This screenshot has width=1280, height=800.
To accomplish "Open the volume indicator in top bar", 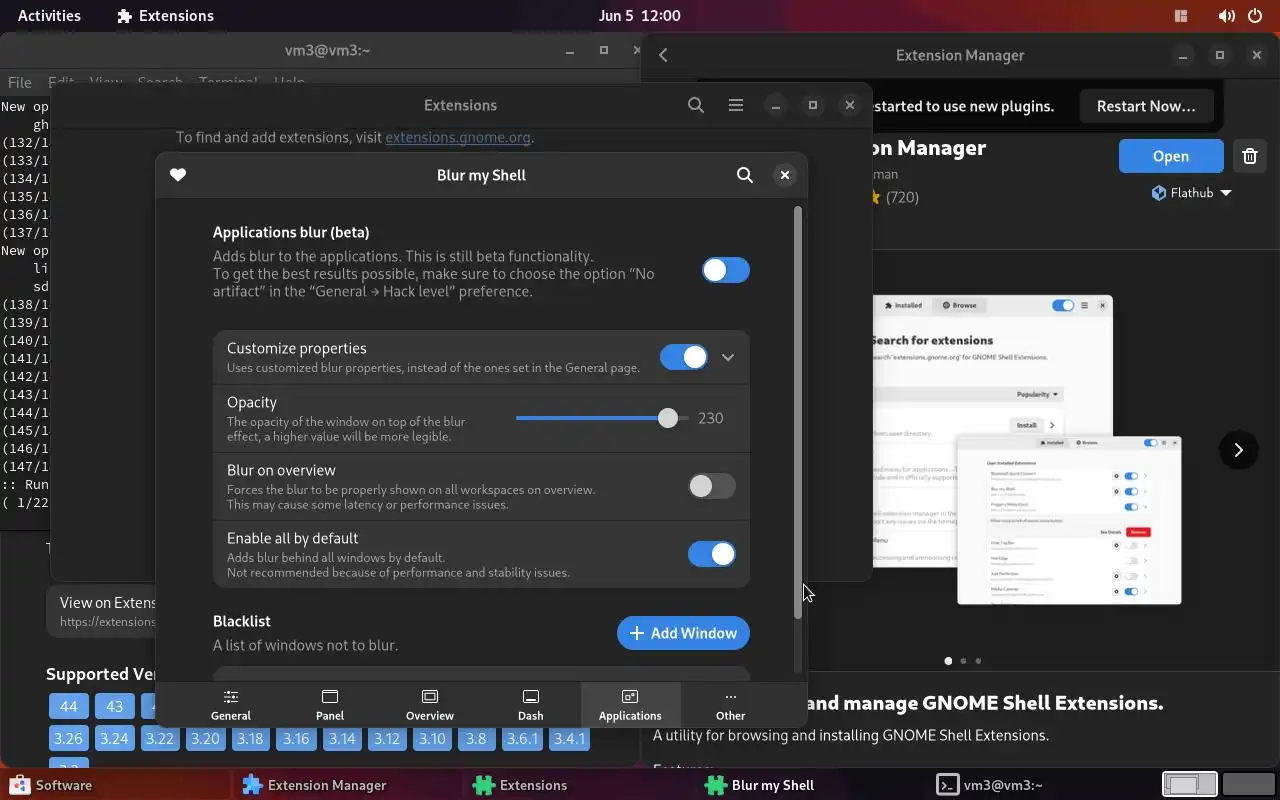I will [1226, 16].
